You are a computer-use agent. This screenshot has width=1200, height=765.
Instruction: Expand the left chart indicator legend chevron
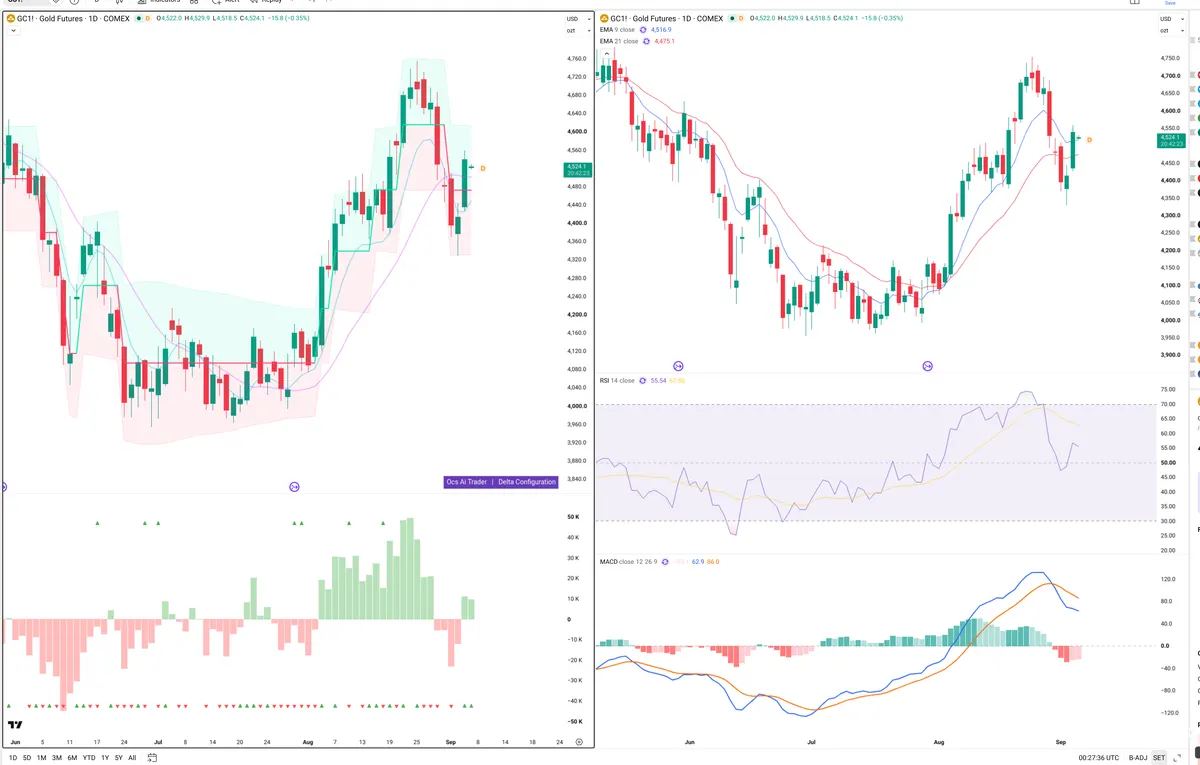coord(12,31)
